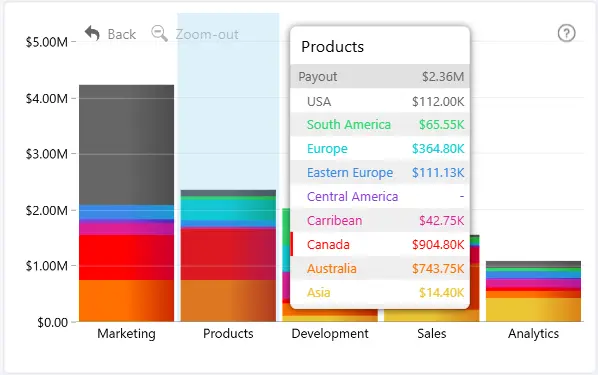
Task: Click the Products tooltip title
Action: pos(333,47)
